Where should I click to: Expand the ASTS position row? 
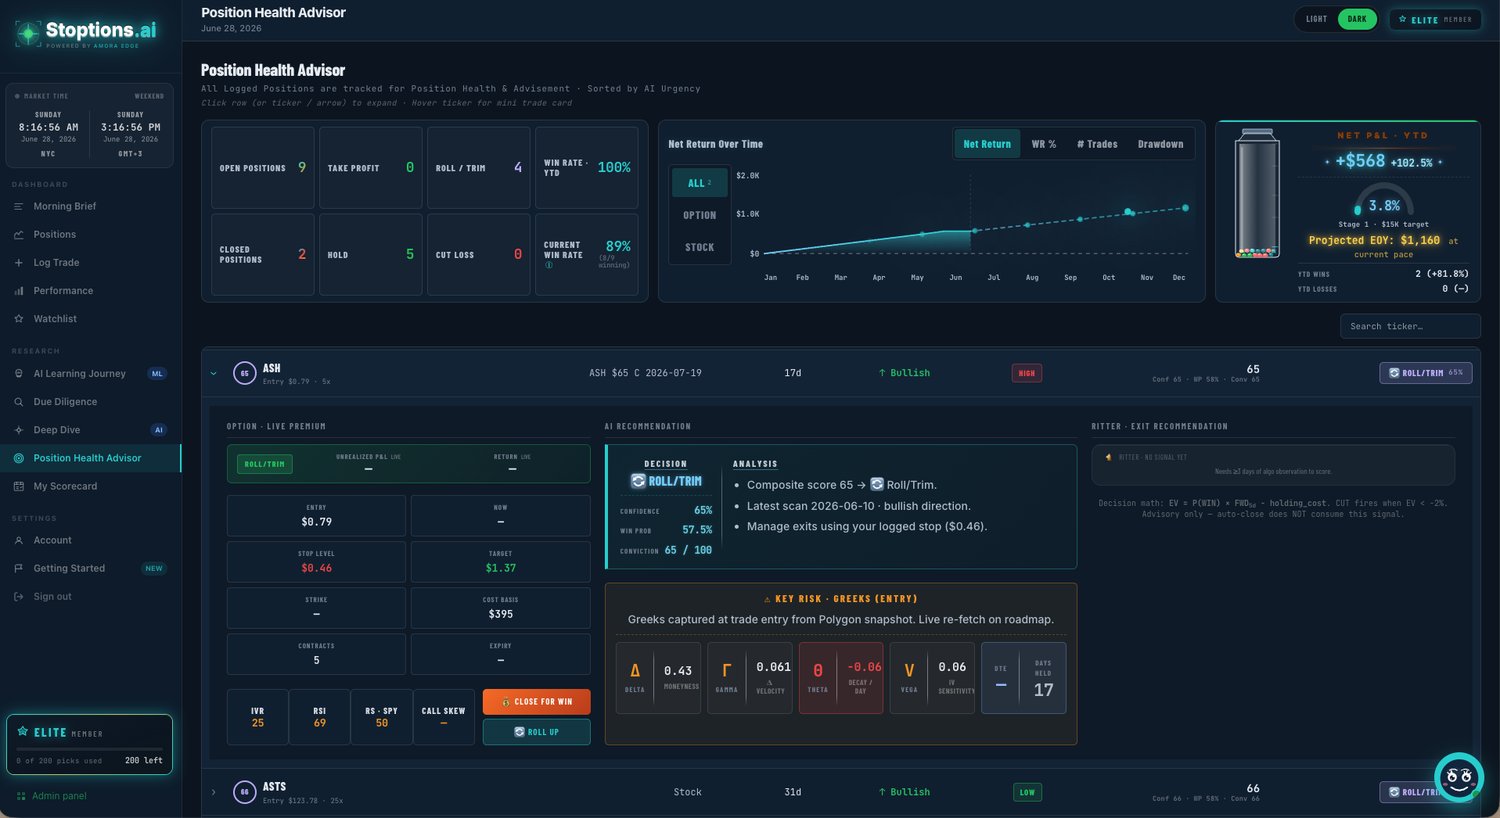(x=213, y=792)
